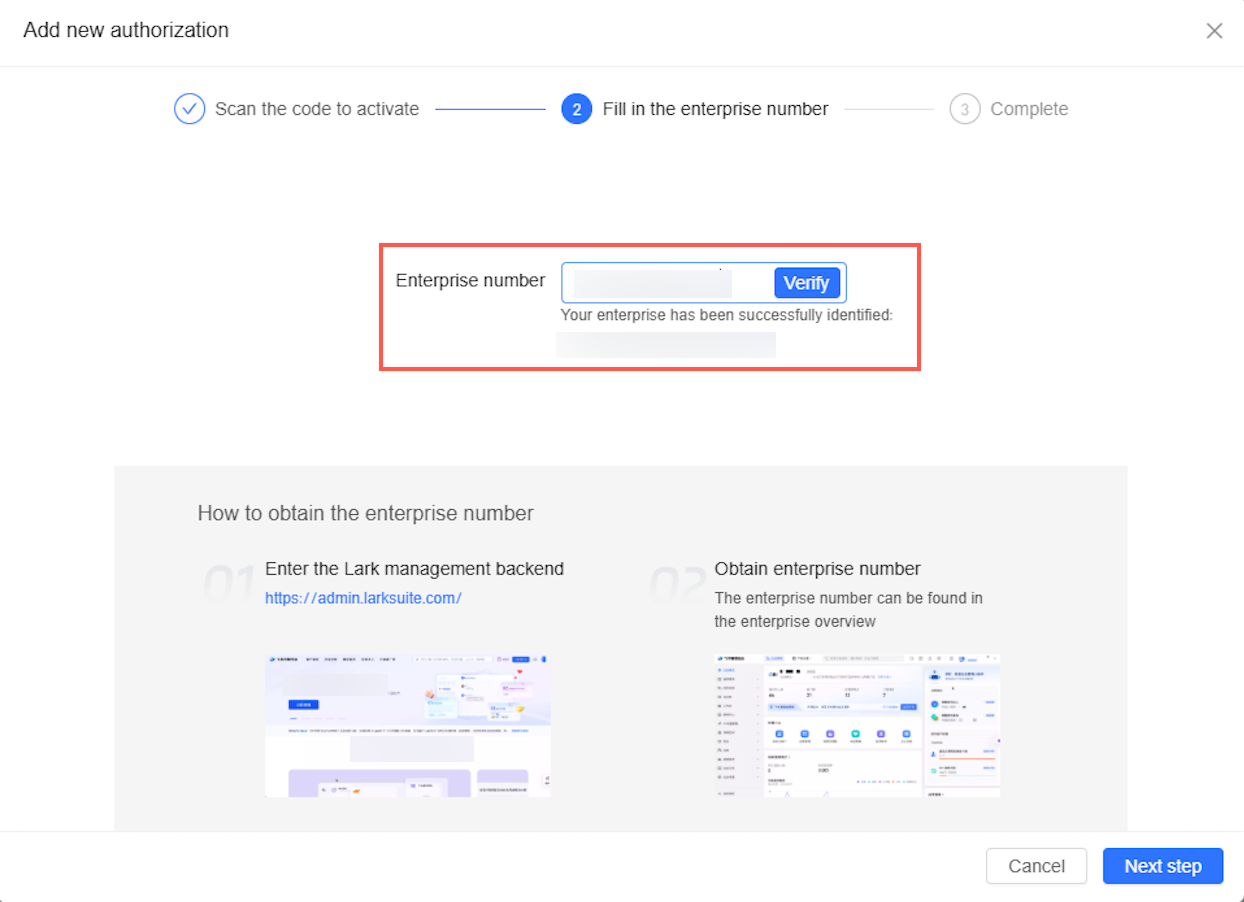Click the checkmark icon for step one
Viewport: 1244px width, 902px height.
click(189, 109)
